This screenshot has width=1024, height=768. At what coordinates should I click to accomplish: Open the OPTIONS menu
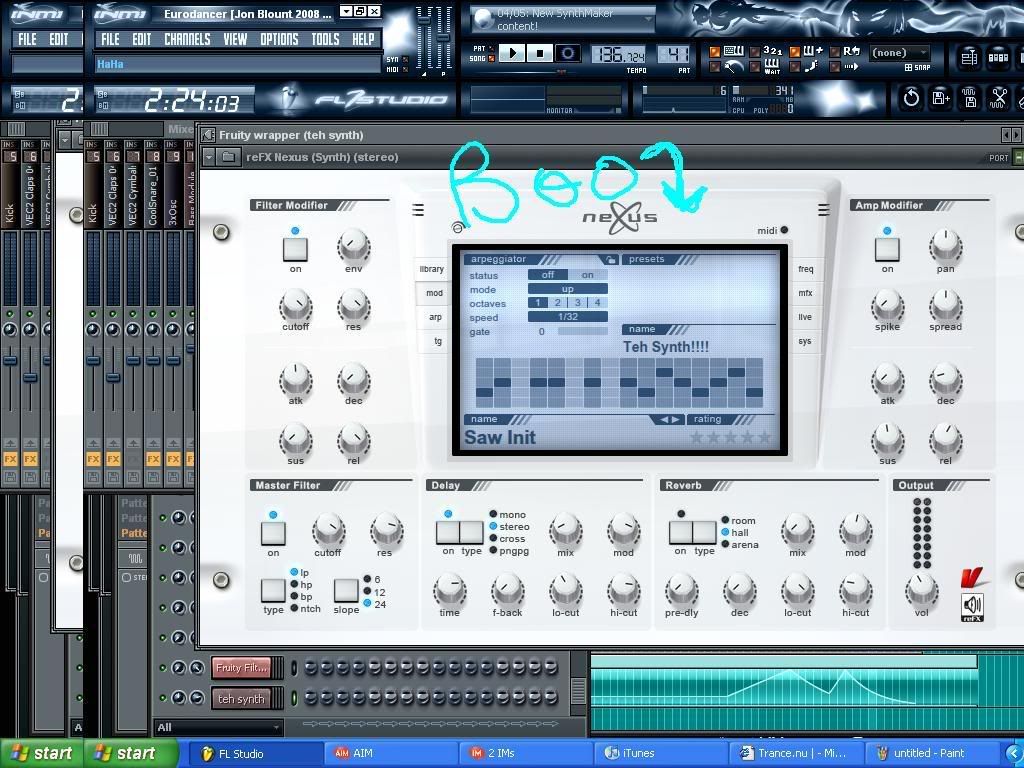280,39
